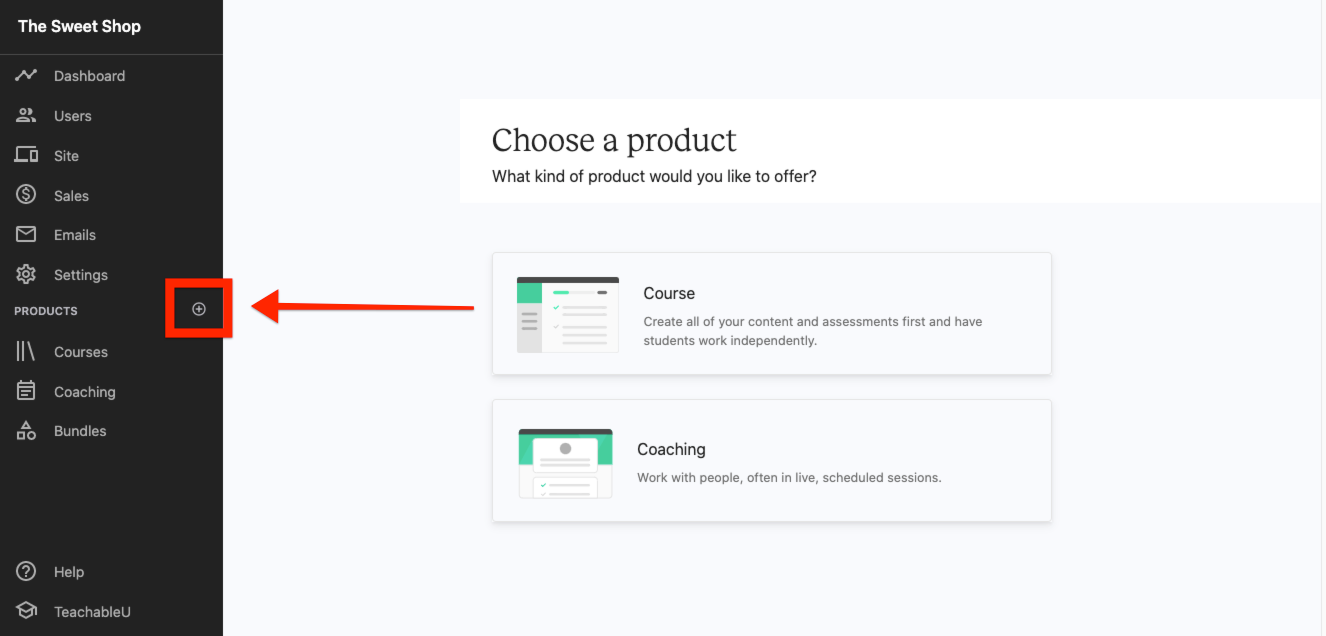Click the Coaching calendar icon
The height and width of the screenshot is (636, 1326).
(26, 391)
